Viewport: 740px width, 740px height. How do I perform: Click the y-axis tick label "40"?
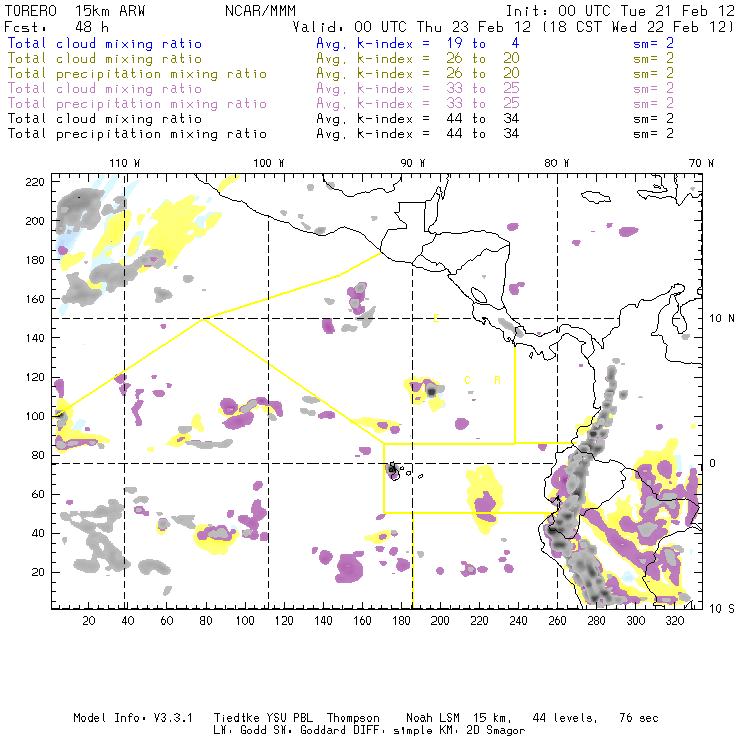pos(38,533)
